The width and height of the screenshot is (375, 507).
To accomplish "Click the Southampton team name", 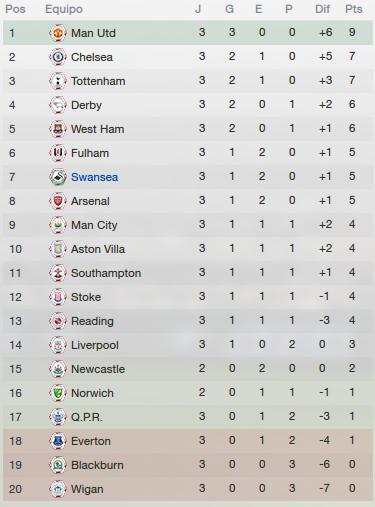I will [106, 273].
